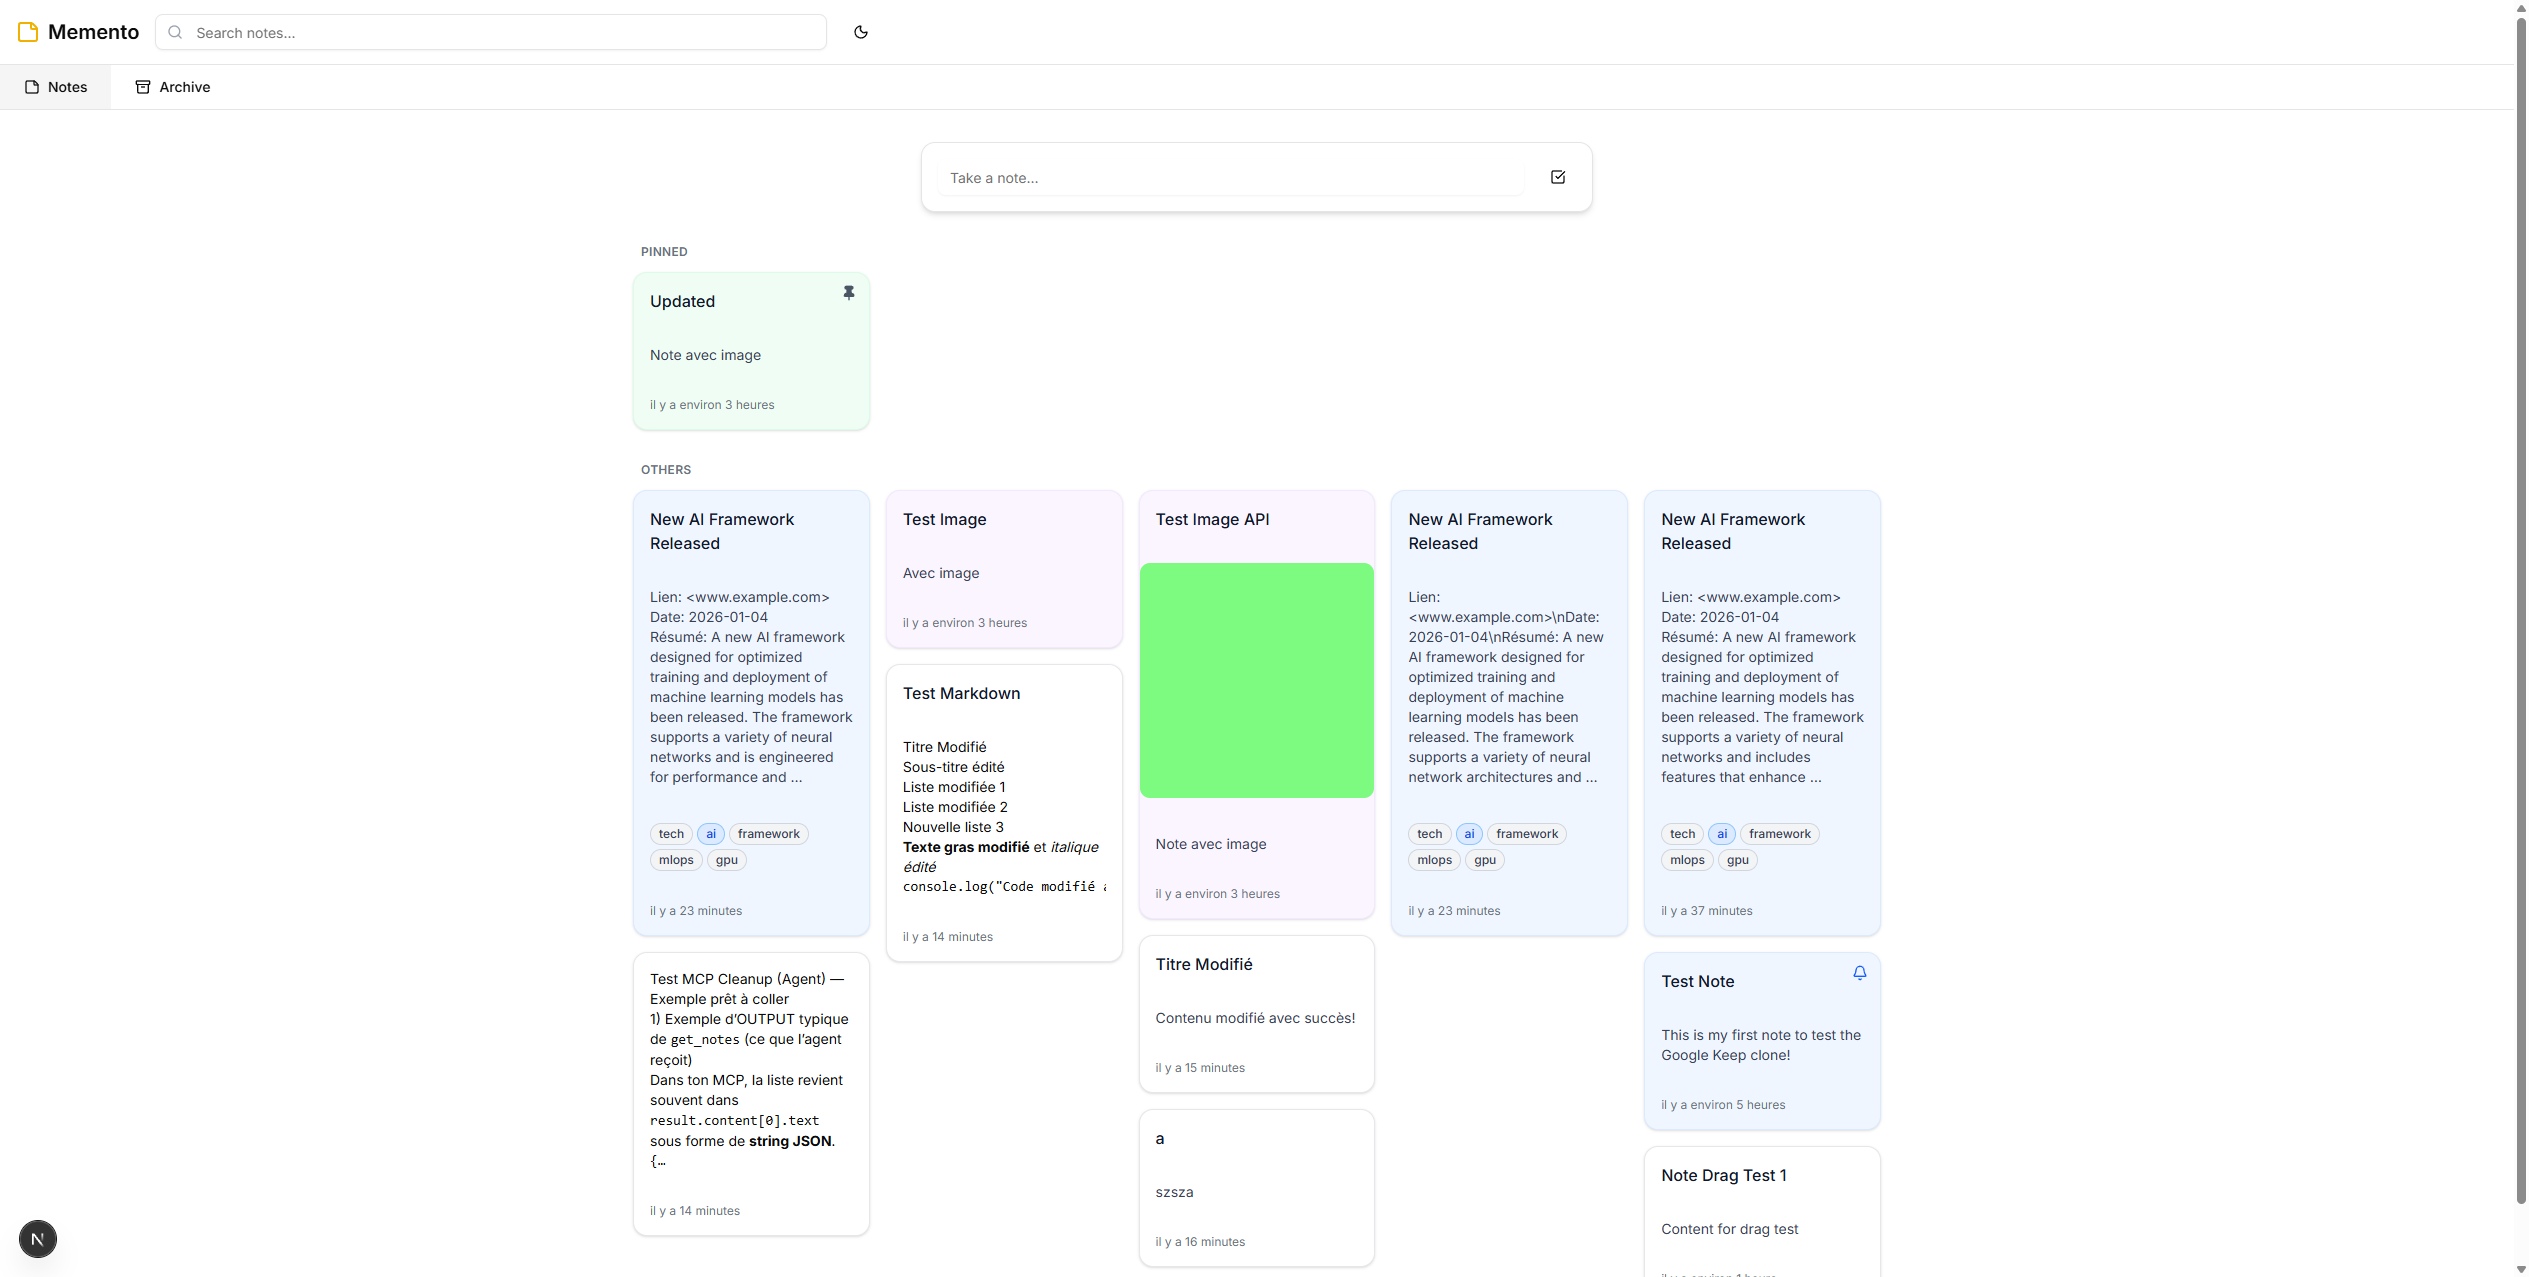Click the Archive box icon

click(x=143, y=87)
